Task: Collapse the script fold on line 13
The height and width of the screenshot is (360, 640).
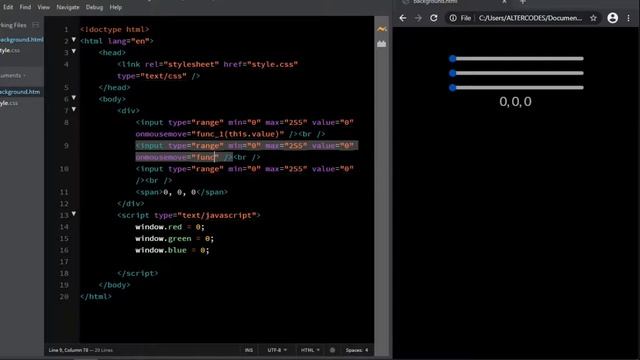Action: pos(74,214)
